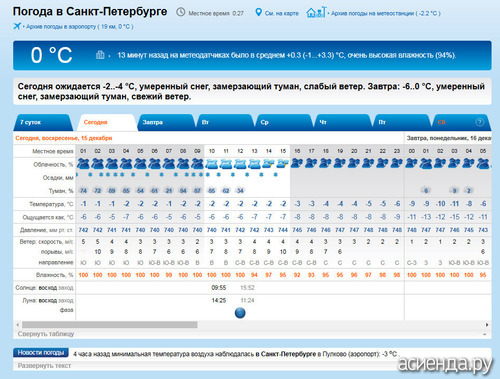This screenshot has height=379, width=500.
Task: Click the weather station house icon
Action: click(x=316, y=12)
